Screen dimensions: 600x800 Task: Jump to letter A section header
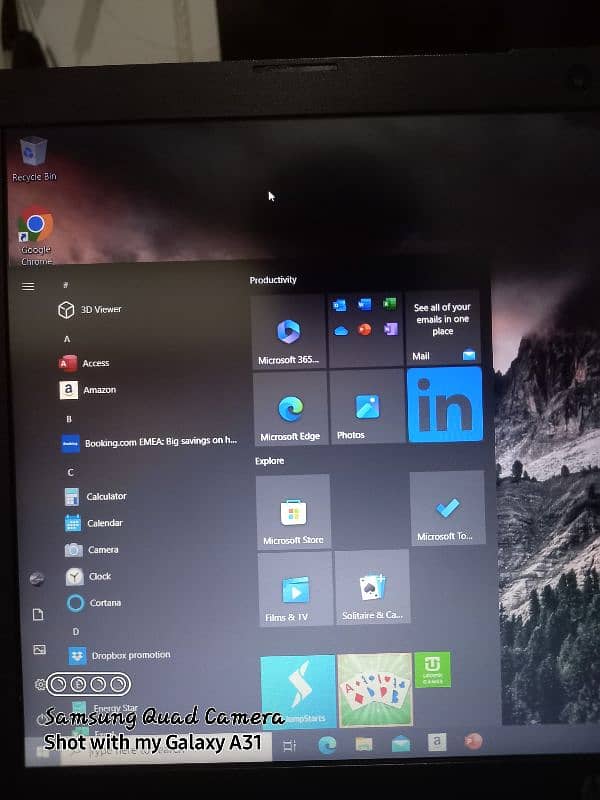(67, 339)
